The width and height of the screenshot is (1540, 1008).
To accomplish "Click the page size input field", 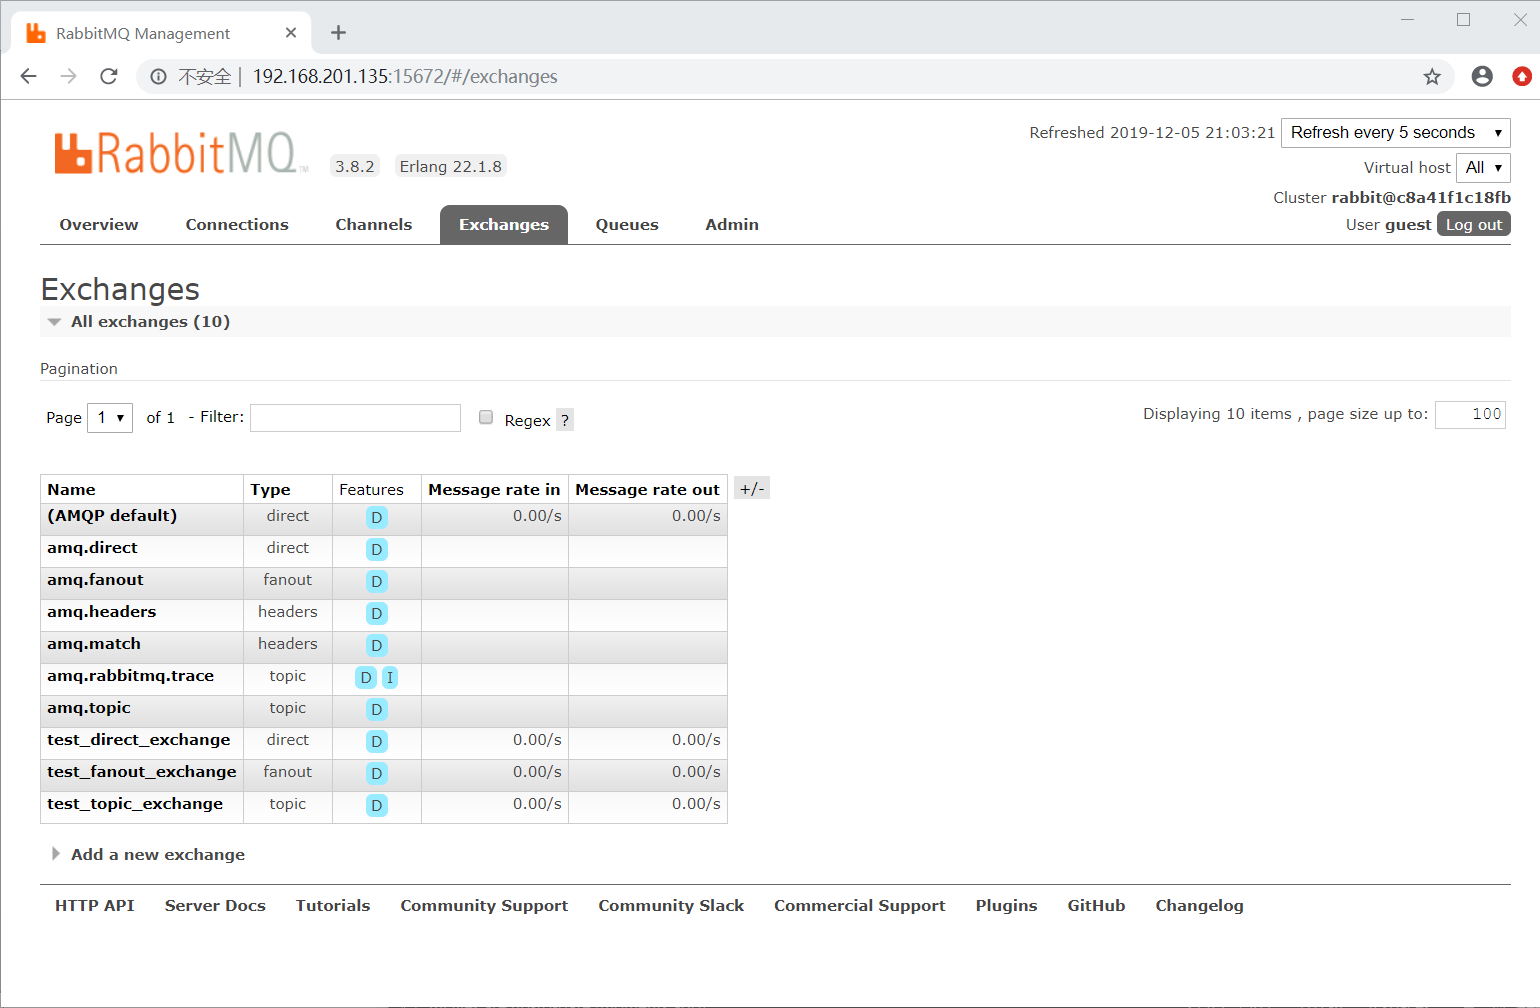I will point(1470,414).
